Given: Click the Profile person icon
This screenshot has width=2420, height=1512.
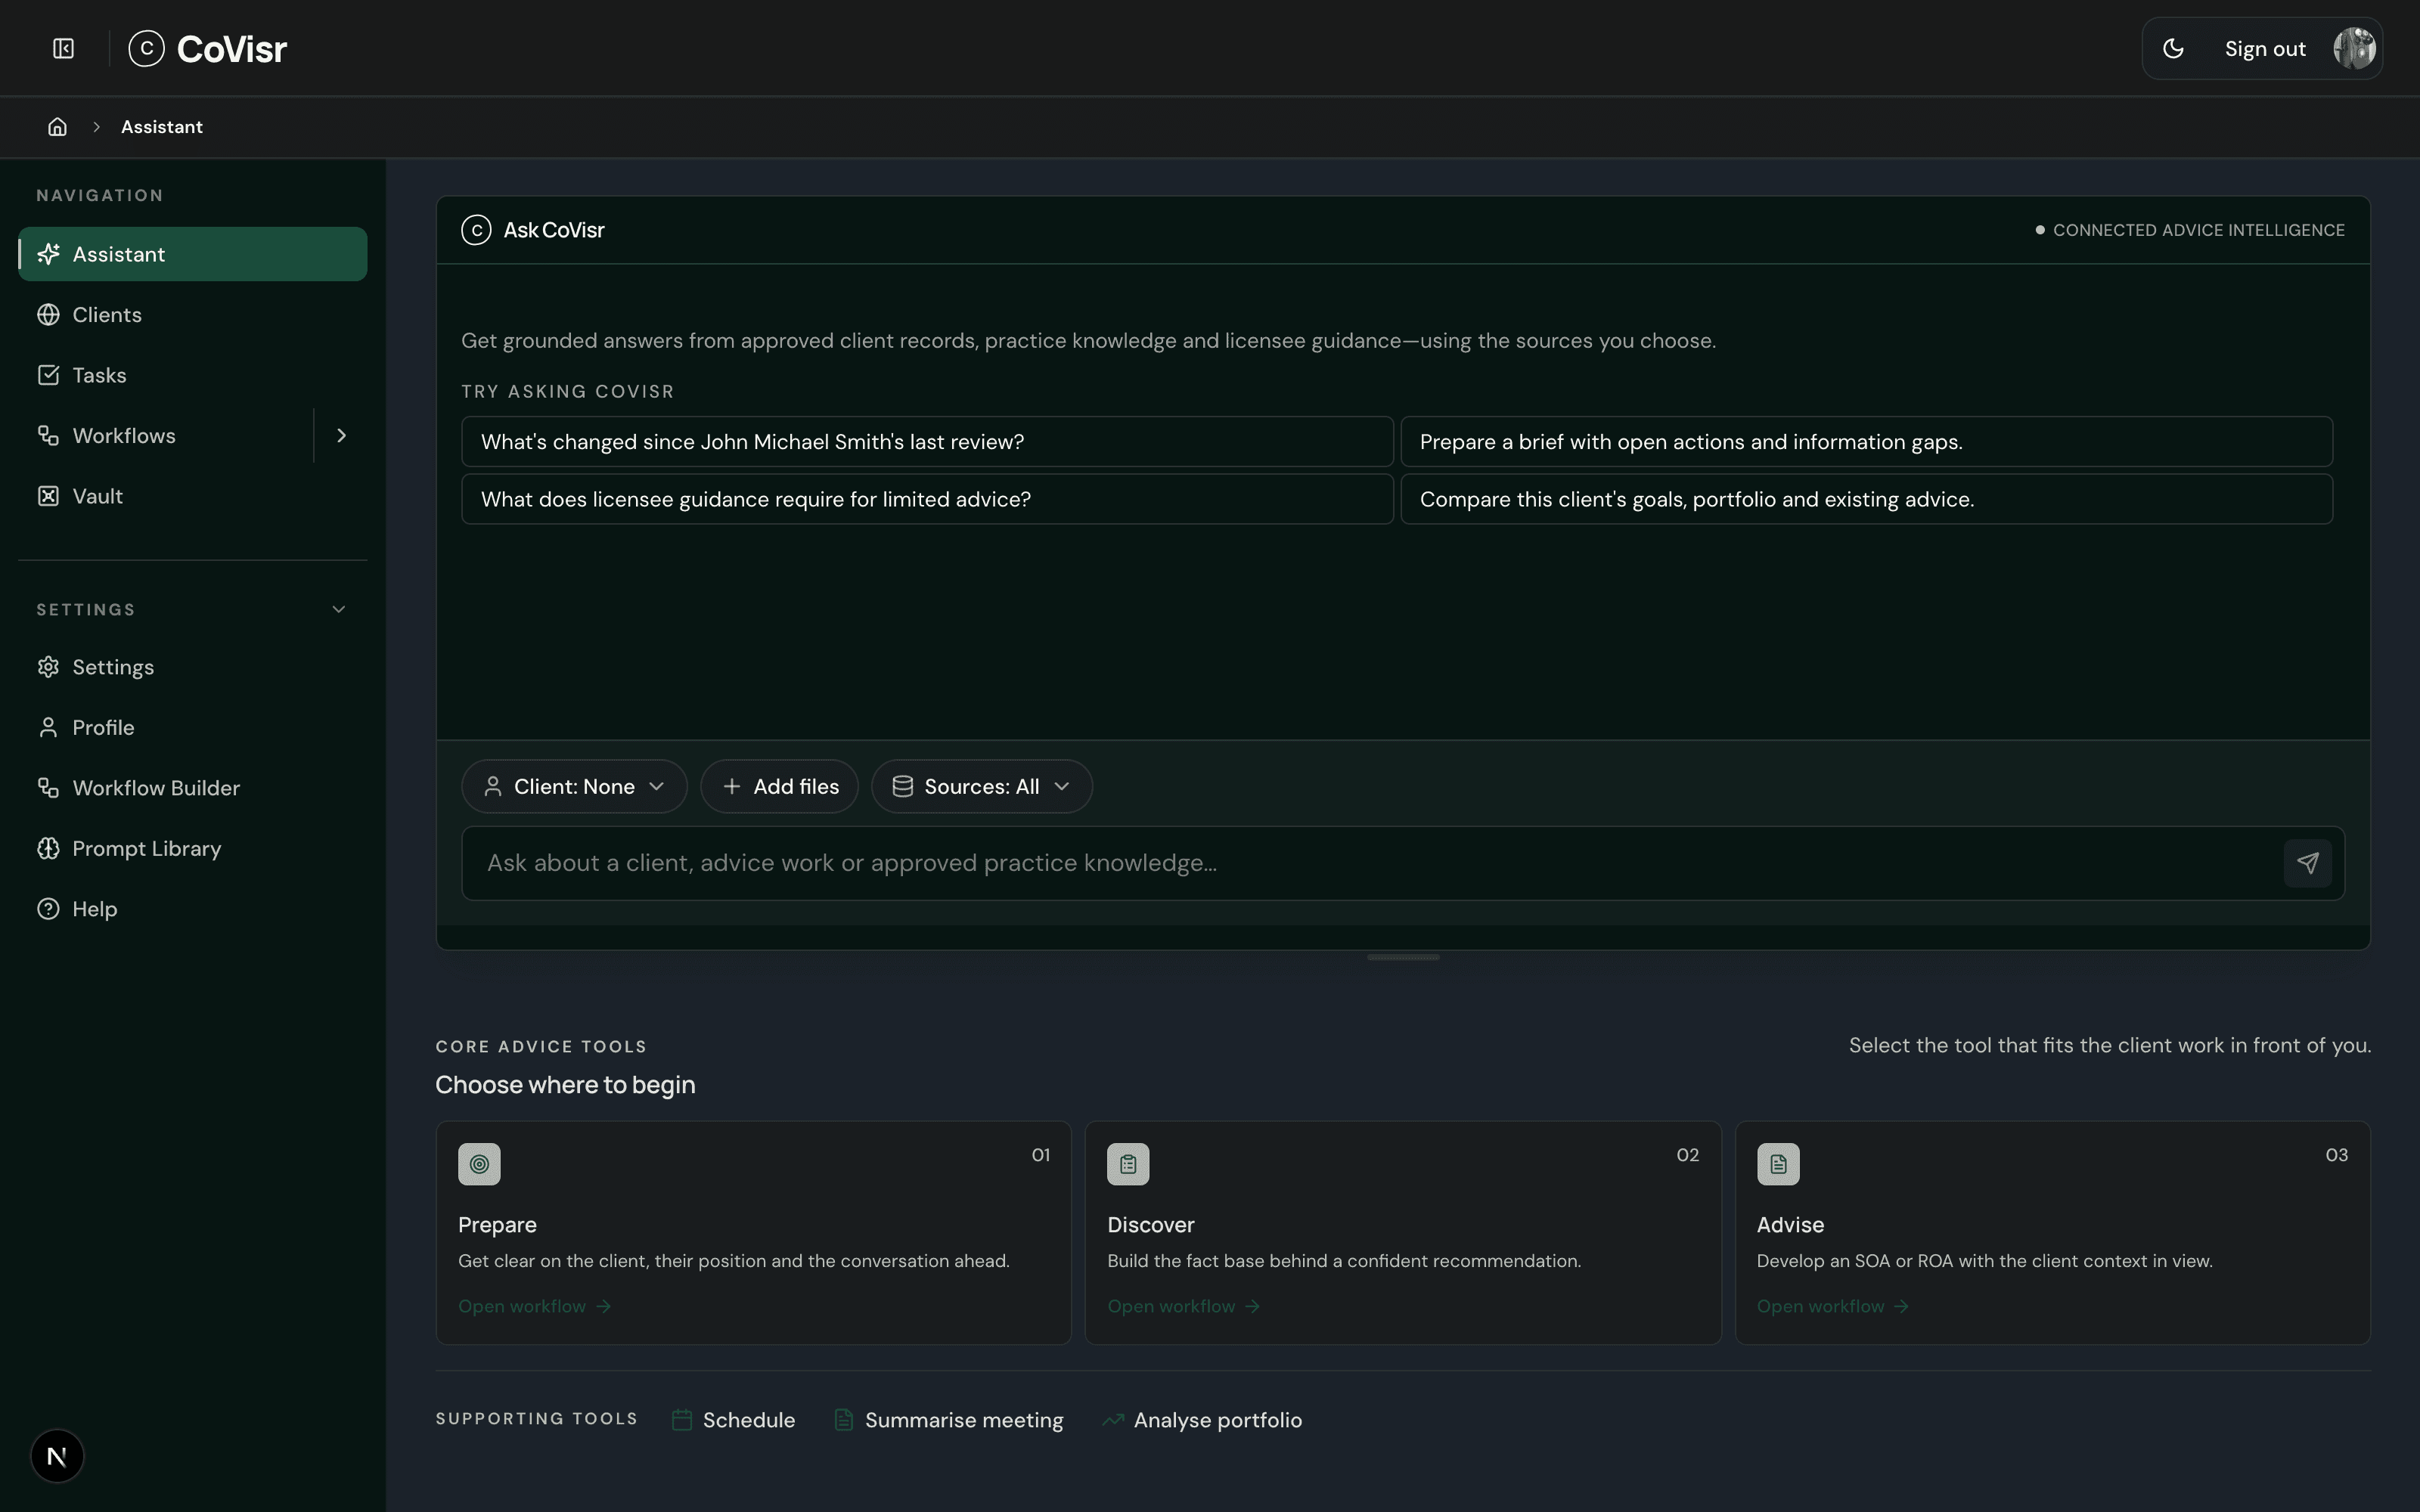Looking at the screenshot, I should tap(48, 728).
